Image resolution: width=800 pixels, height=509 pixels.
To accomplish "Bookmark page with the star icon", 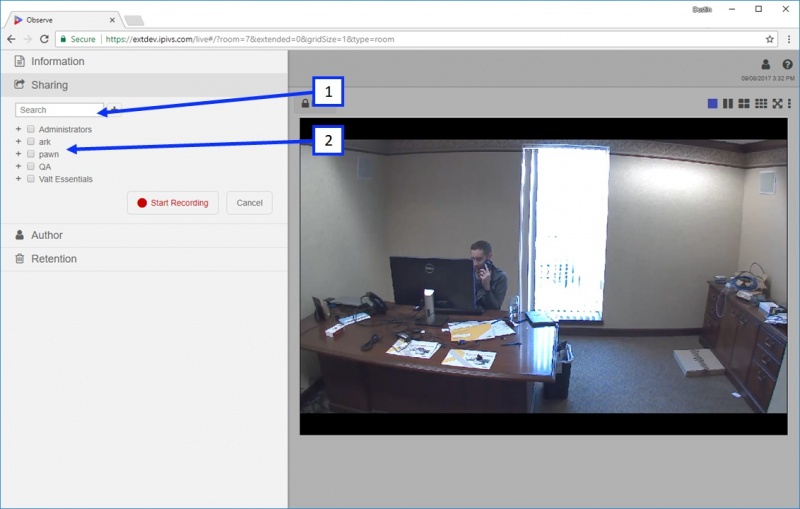I will click(769, 39).
